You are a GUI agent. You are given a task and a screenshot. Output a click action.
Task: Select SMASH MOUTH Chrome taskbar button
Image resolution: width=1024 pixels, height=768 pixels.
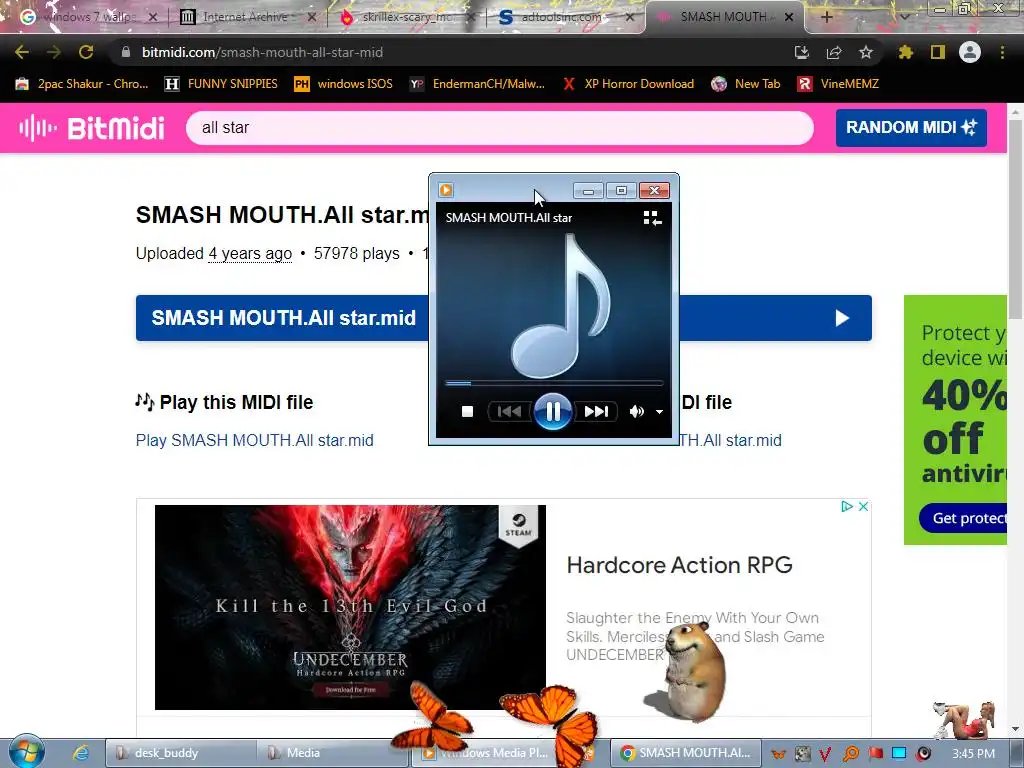686,753
